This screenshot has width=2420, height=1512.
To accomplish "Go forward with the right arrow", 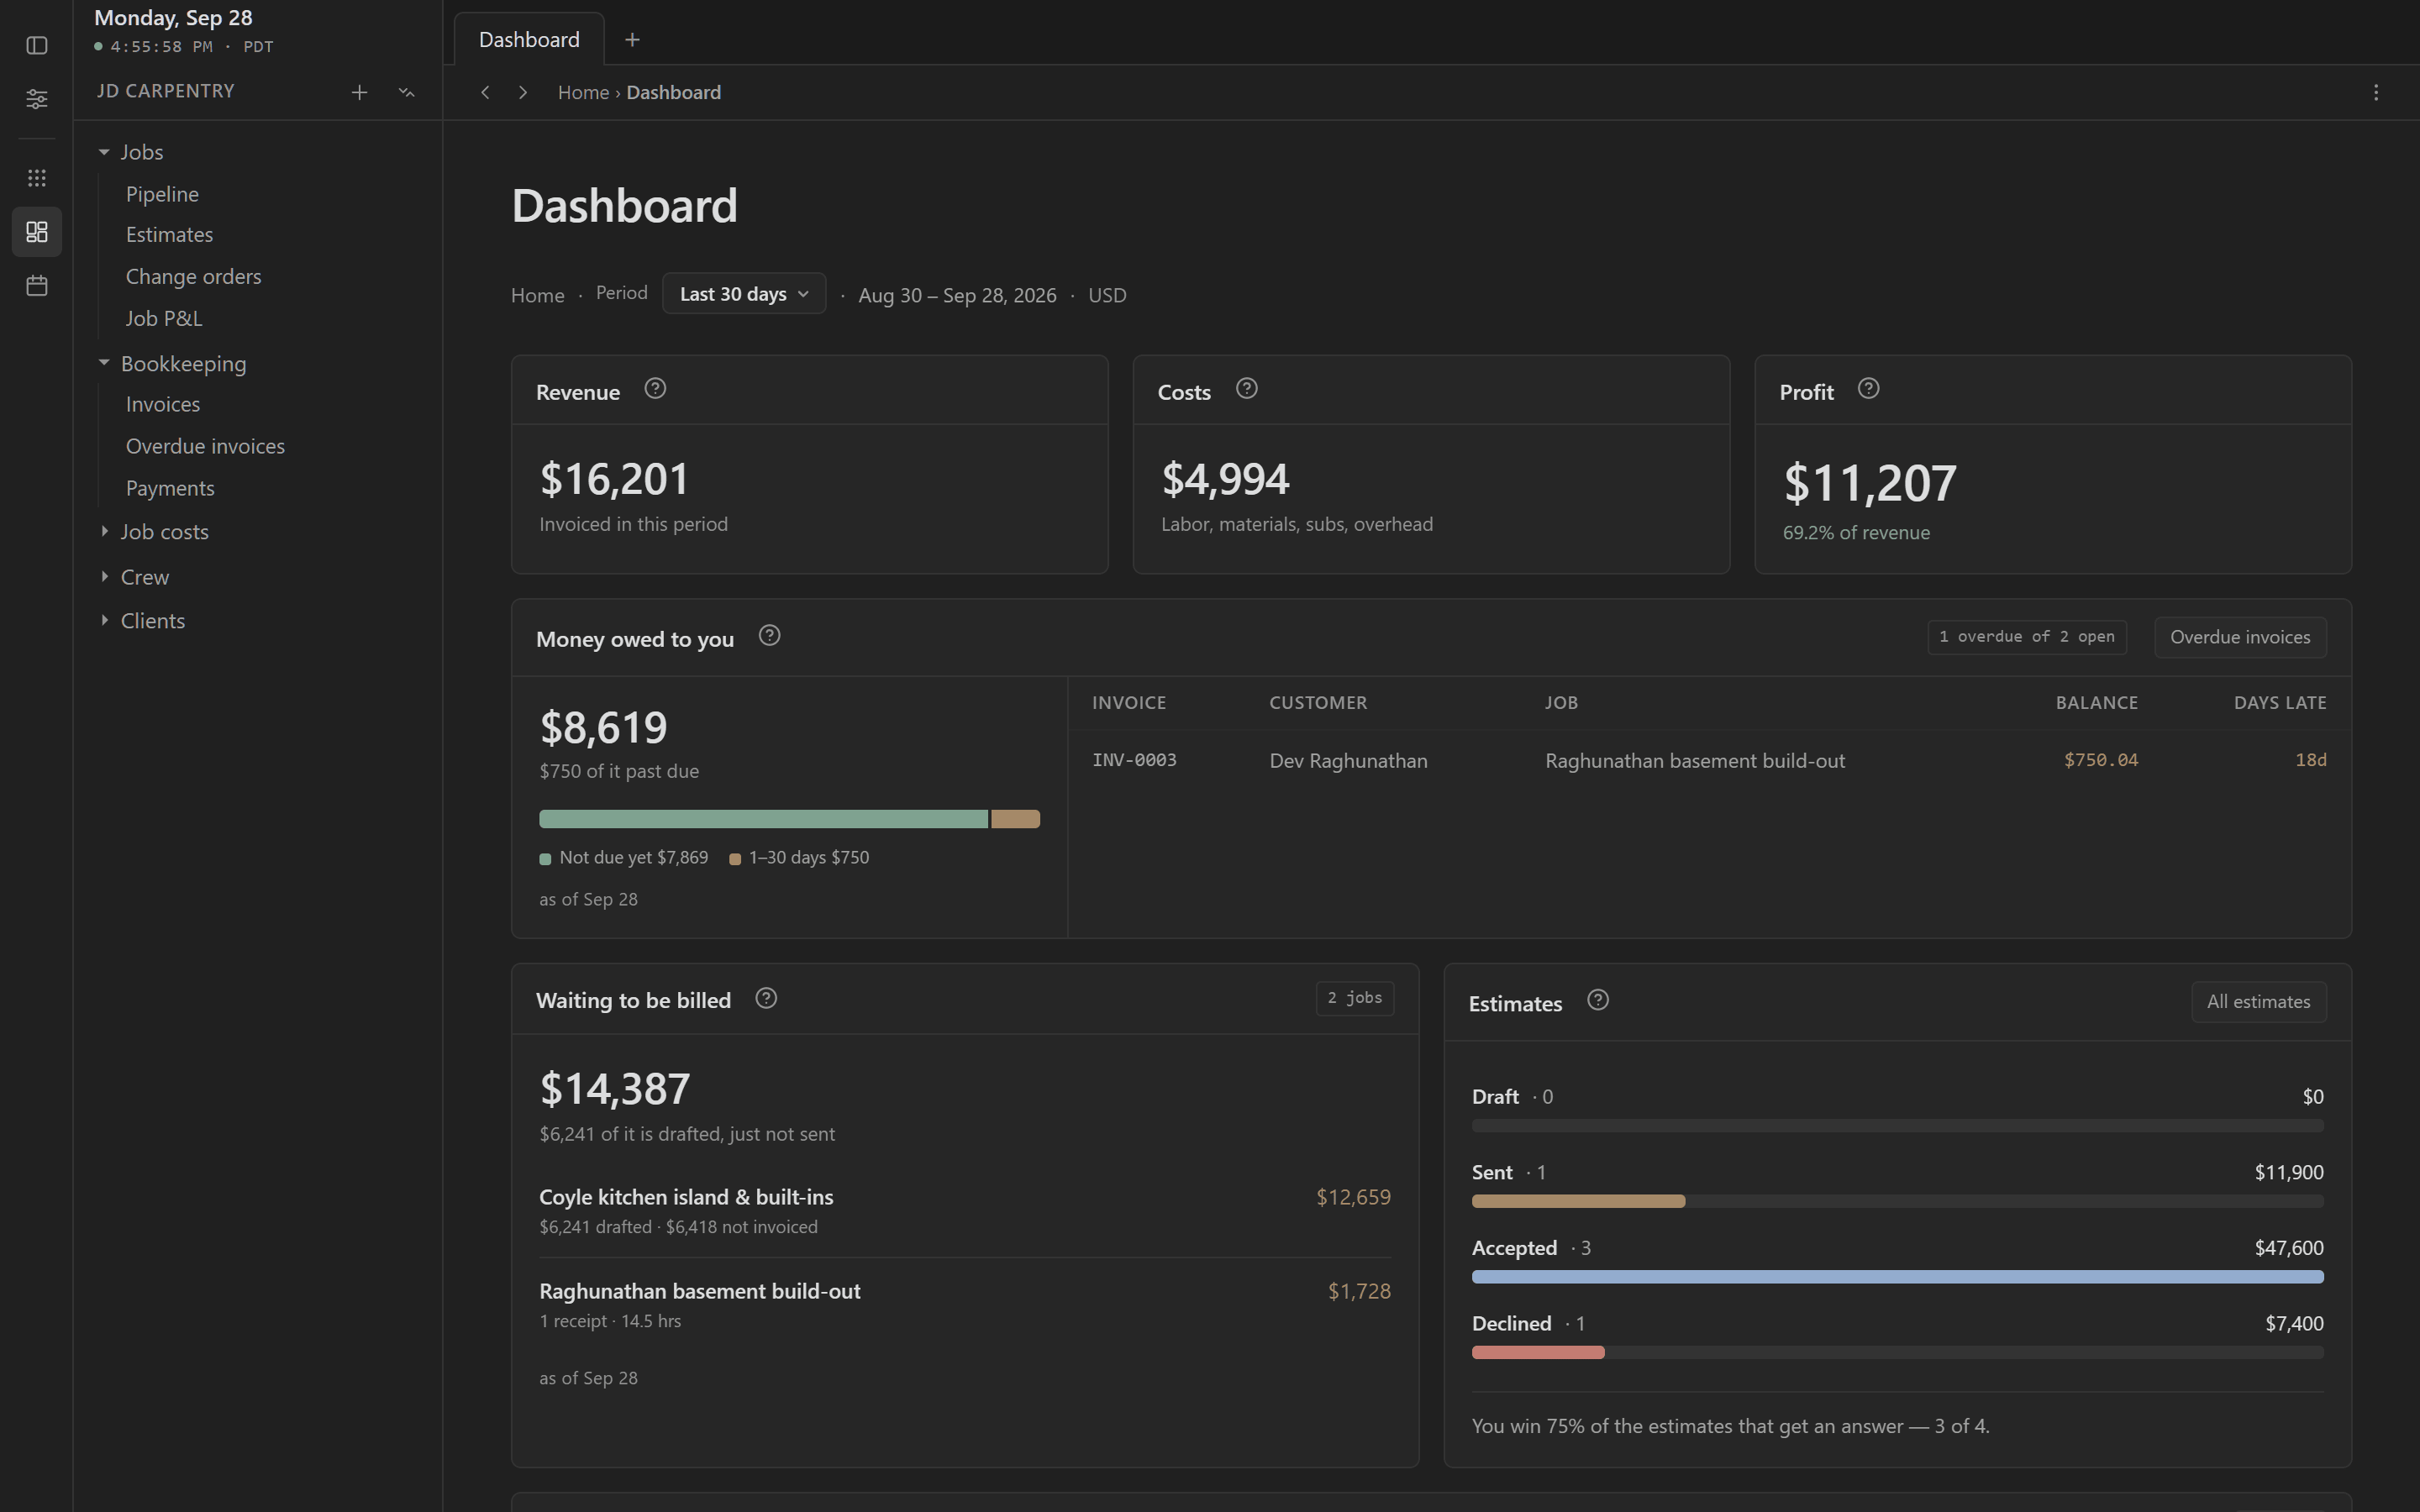I will pyautogui.click(x=523, y=92).
